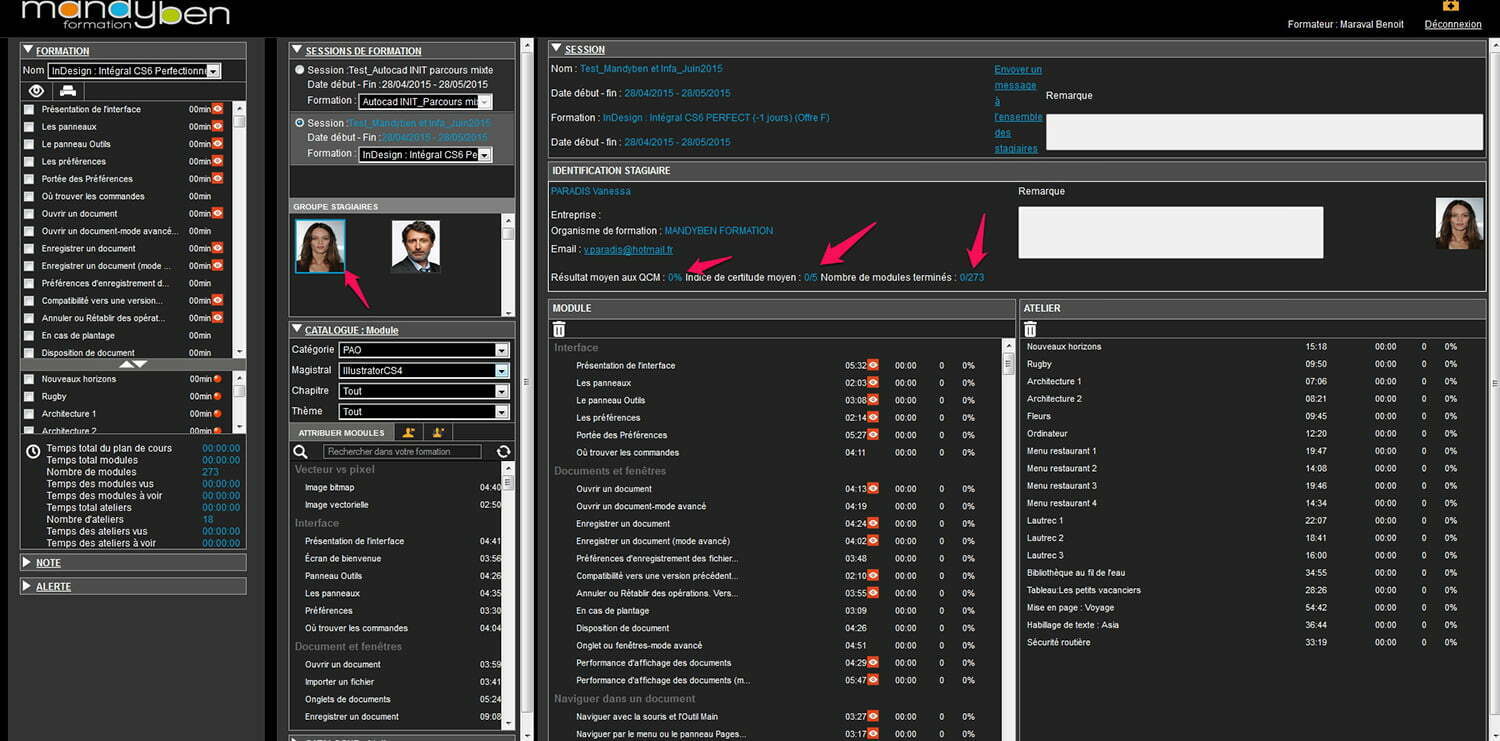Image resolution: width=1500 pixels, height=741 pixels.
Task: Click the printer icon in Formation panel
Action: tap(68, 91)
